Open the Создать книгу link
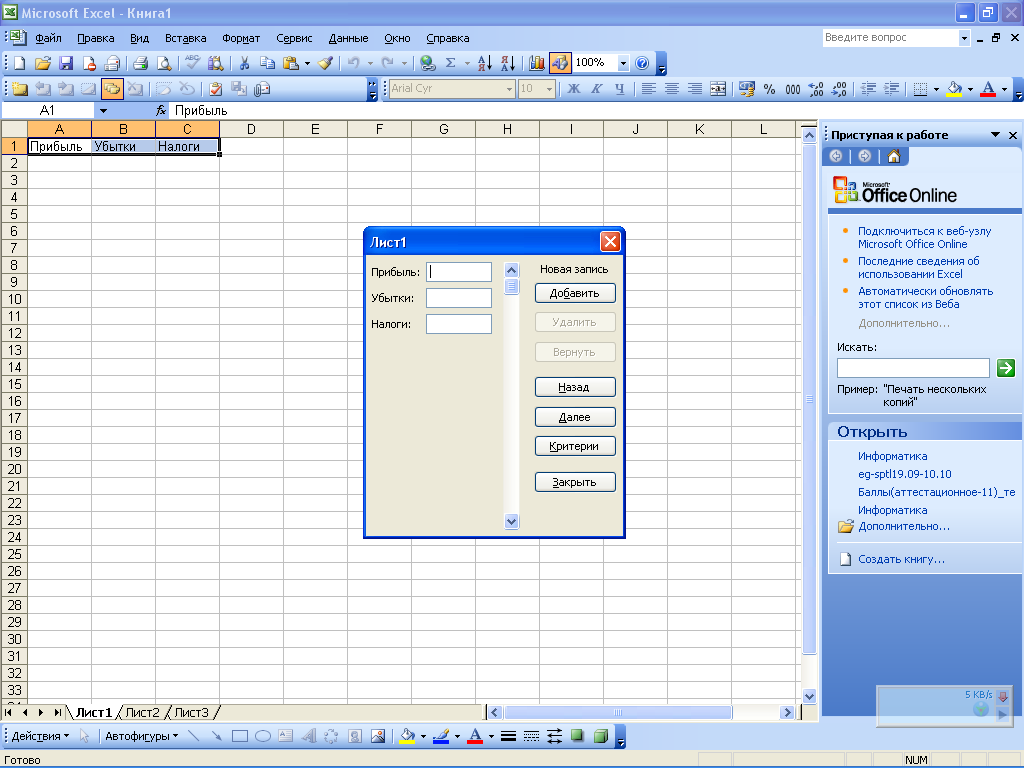Screen dimensions: 1024x768 [901, 559]
